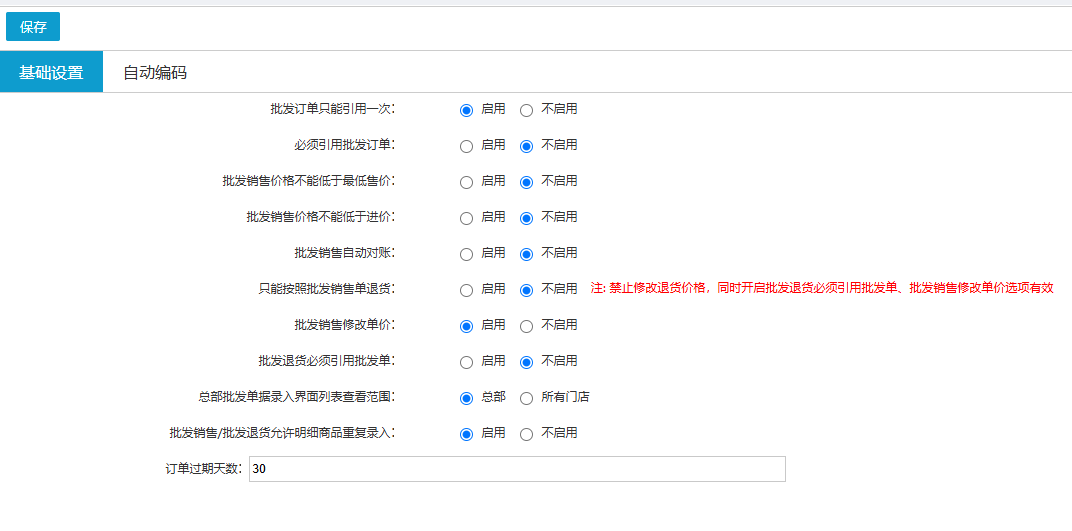The height and width of the screenshot is (531, 1072).
Task: Open the 自动编码 tab
Action: click(154, 72)
